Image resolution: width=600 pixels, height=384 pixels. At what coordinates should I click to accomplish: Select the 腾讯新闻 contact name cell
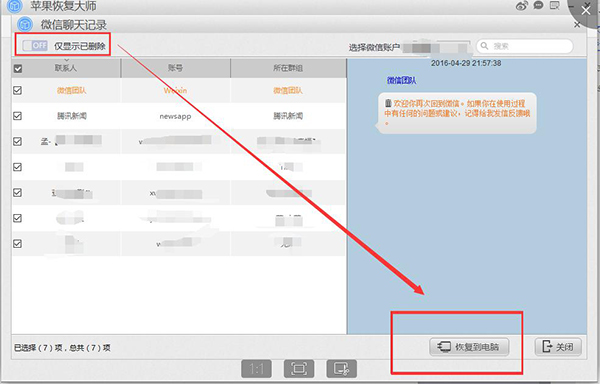tap(72, 116)
